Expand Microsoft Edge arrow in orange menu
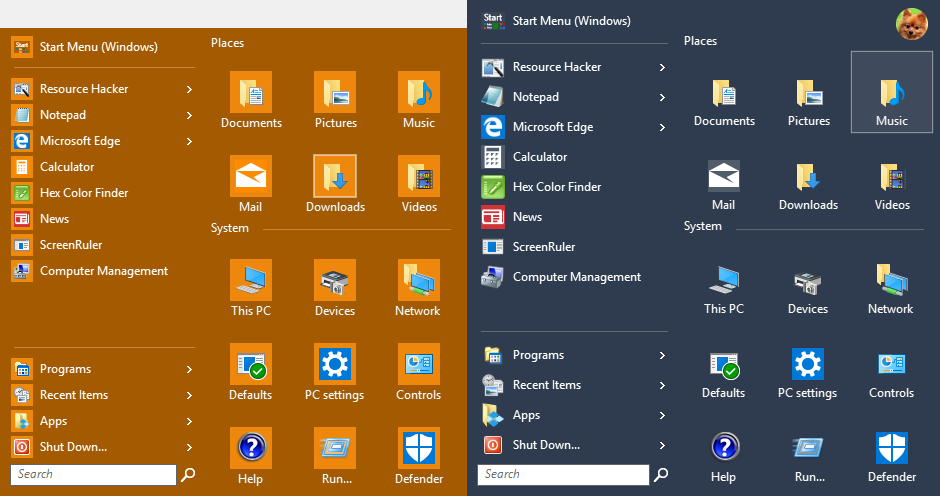 (x=189, y=142)
